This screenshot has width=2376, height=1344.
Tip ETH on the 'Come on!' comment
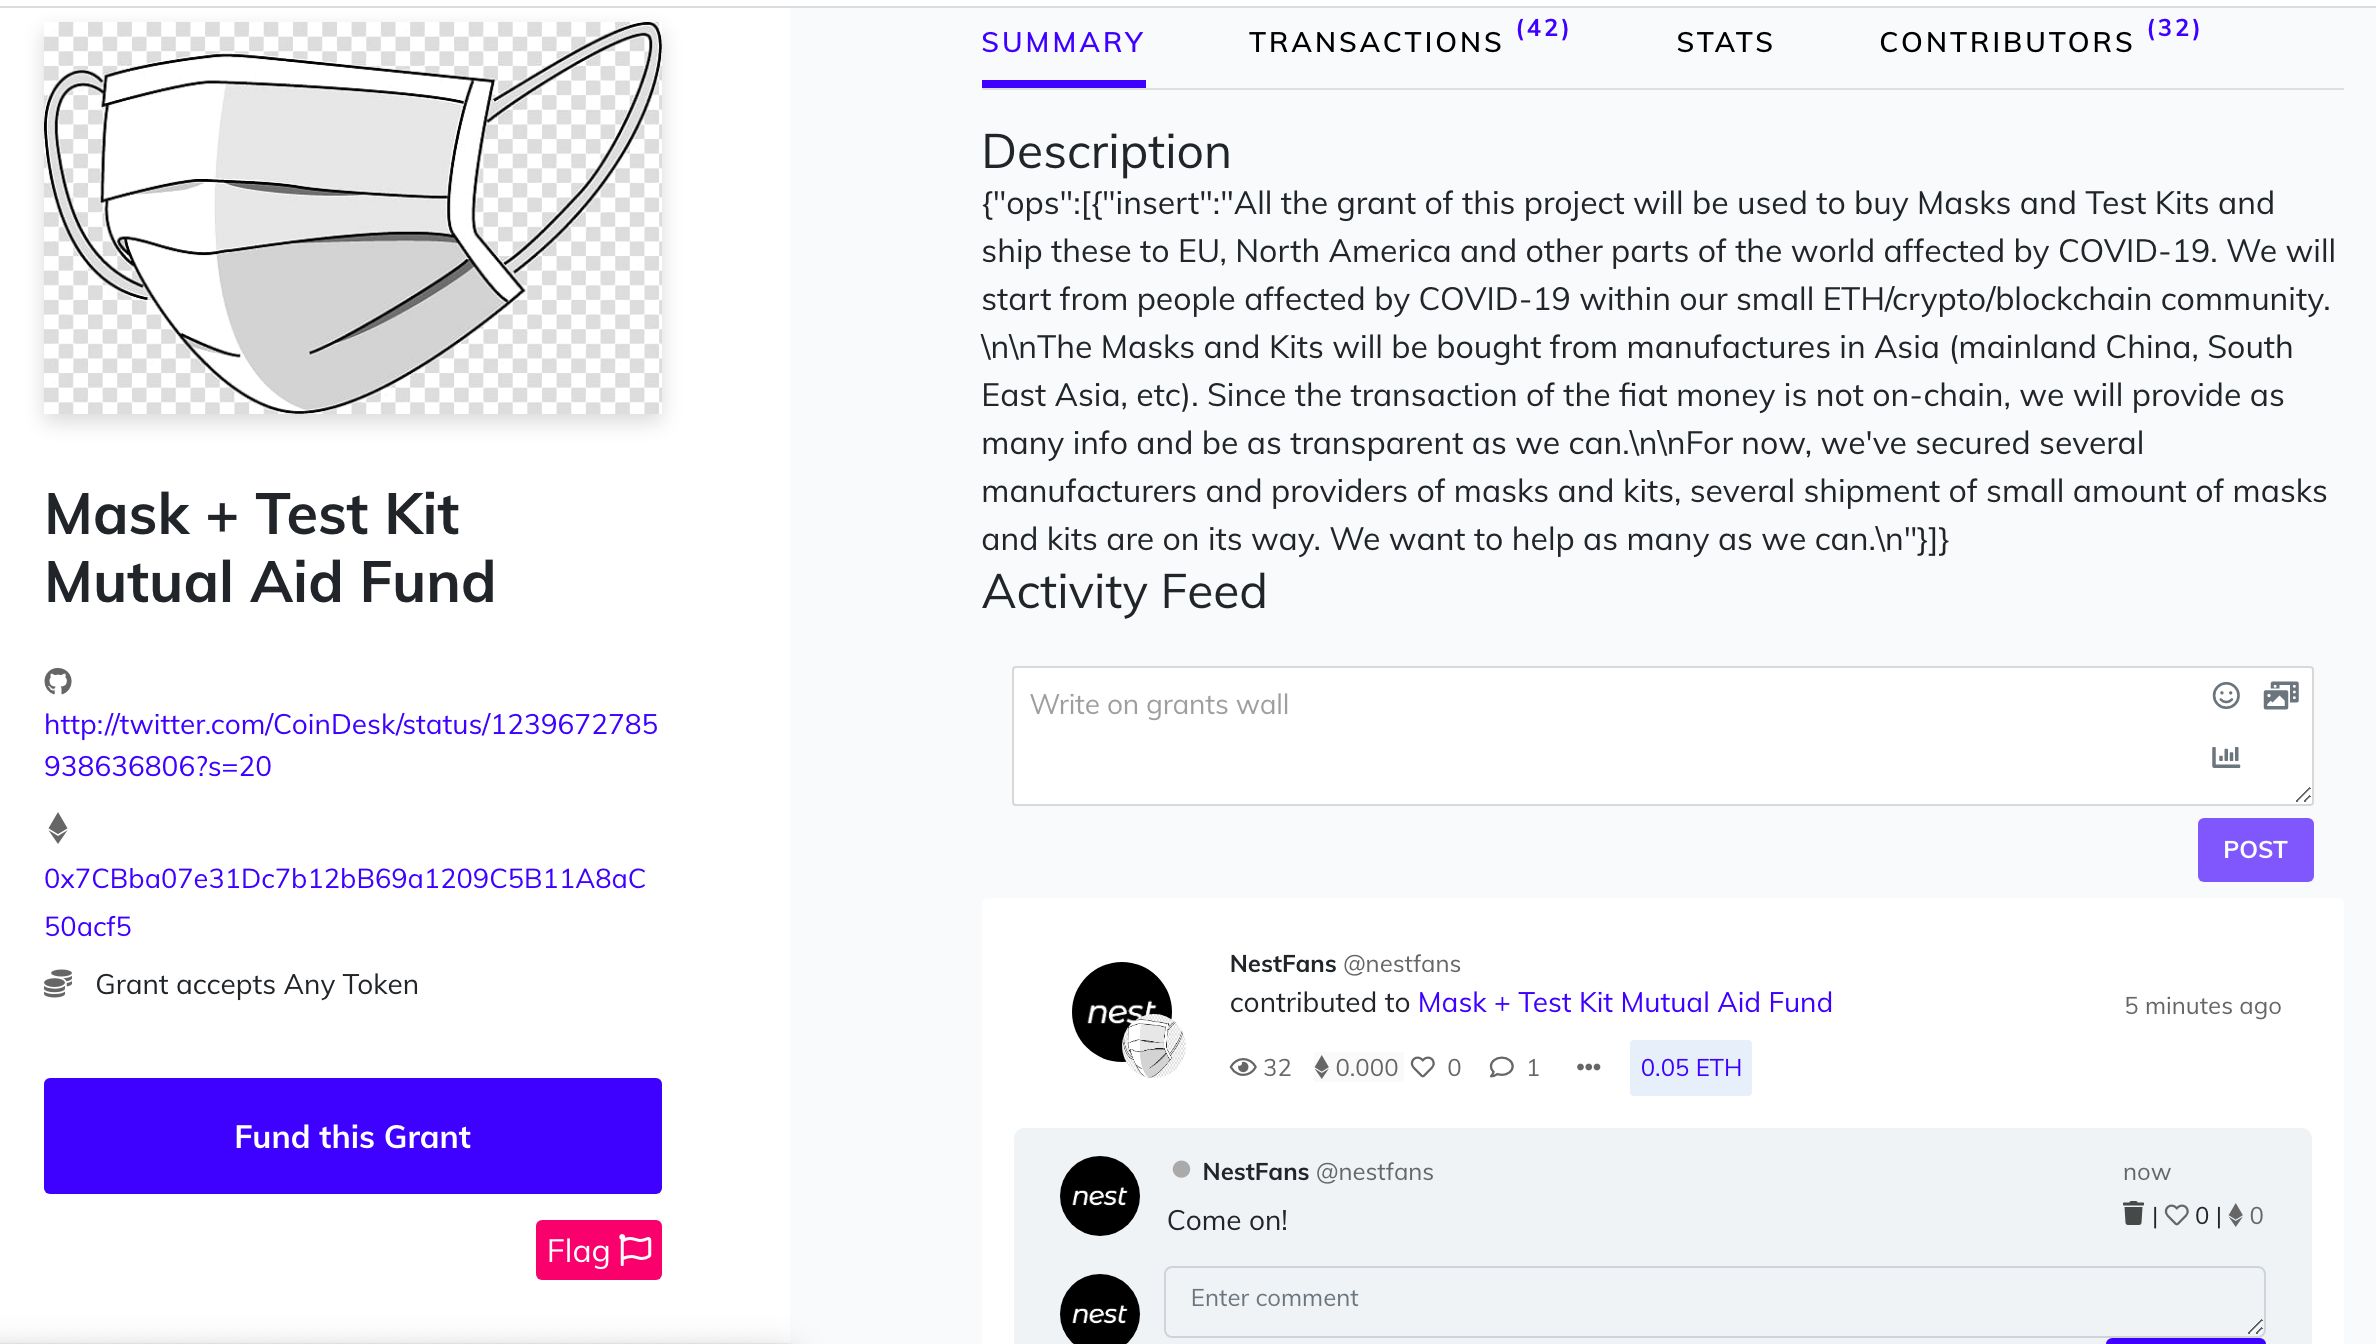2236,1215
